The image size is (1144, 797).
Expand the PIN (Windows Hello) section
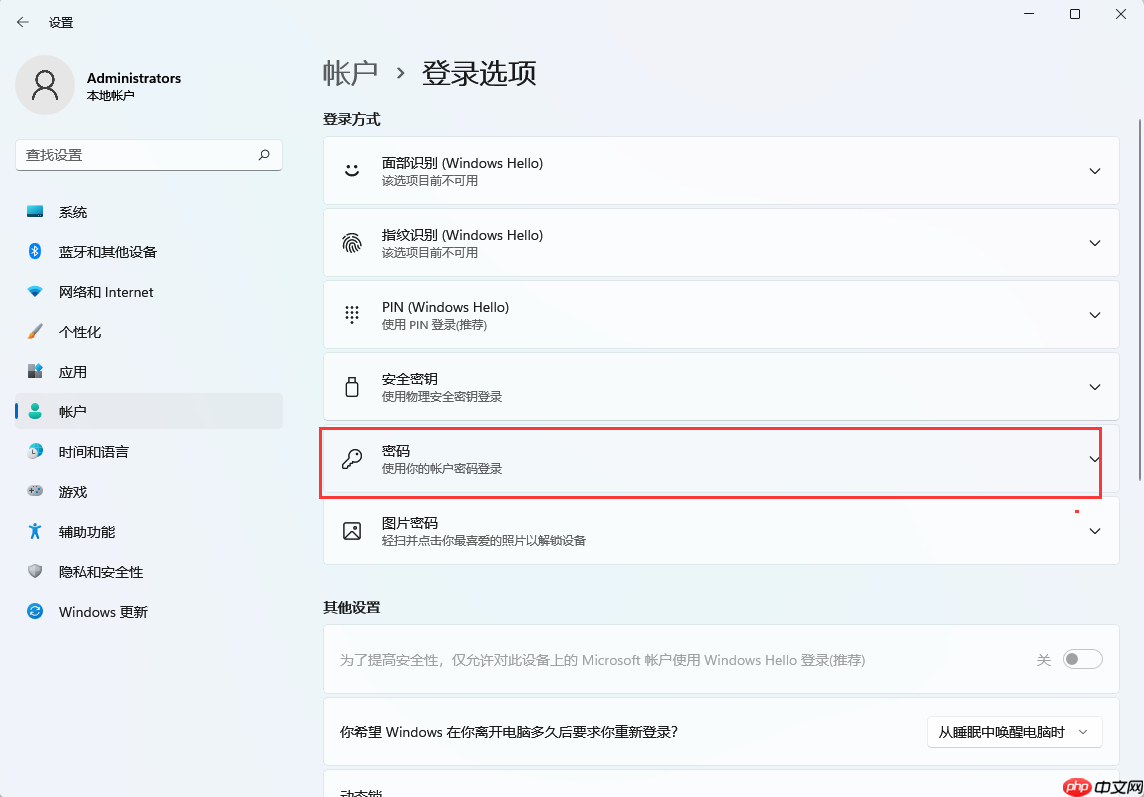point(1094,314)
